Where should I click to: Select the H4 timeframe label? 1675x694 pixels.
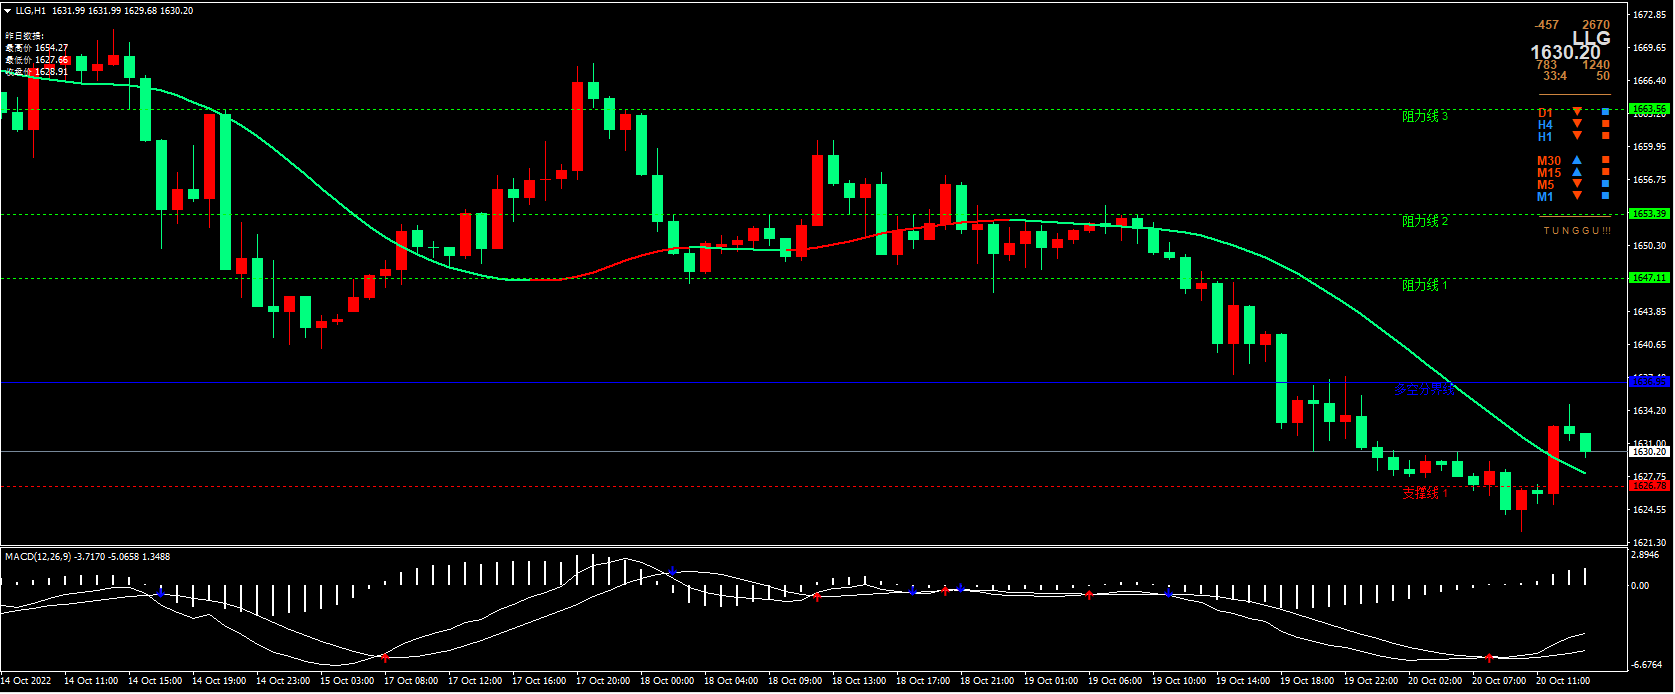point(1545,125)
